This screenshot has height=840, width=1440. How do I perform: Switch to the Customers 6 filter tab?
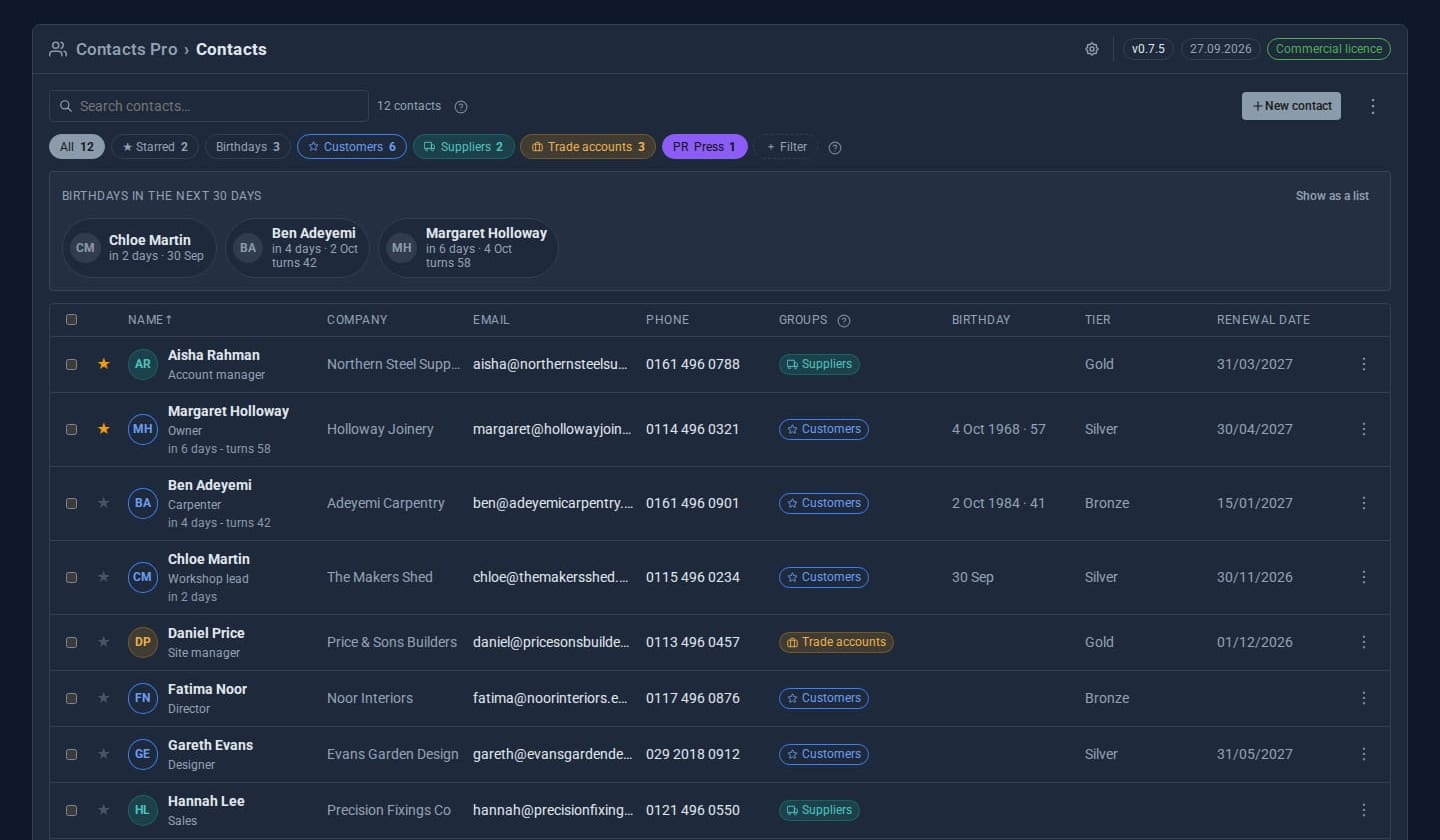(x=352, y=147)
